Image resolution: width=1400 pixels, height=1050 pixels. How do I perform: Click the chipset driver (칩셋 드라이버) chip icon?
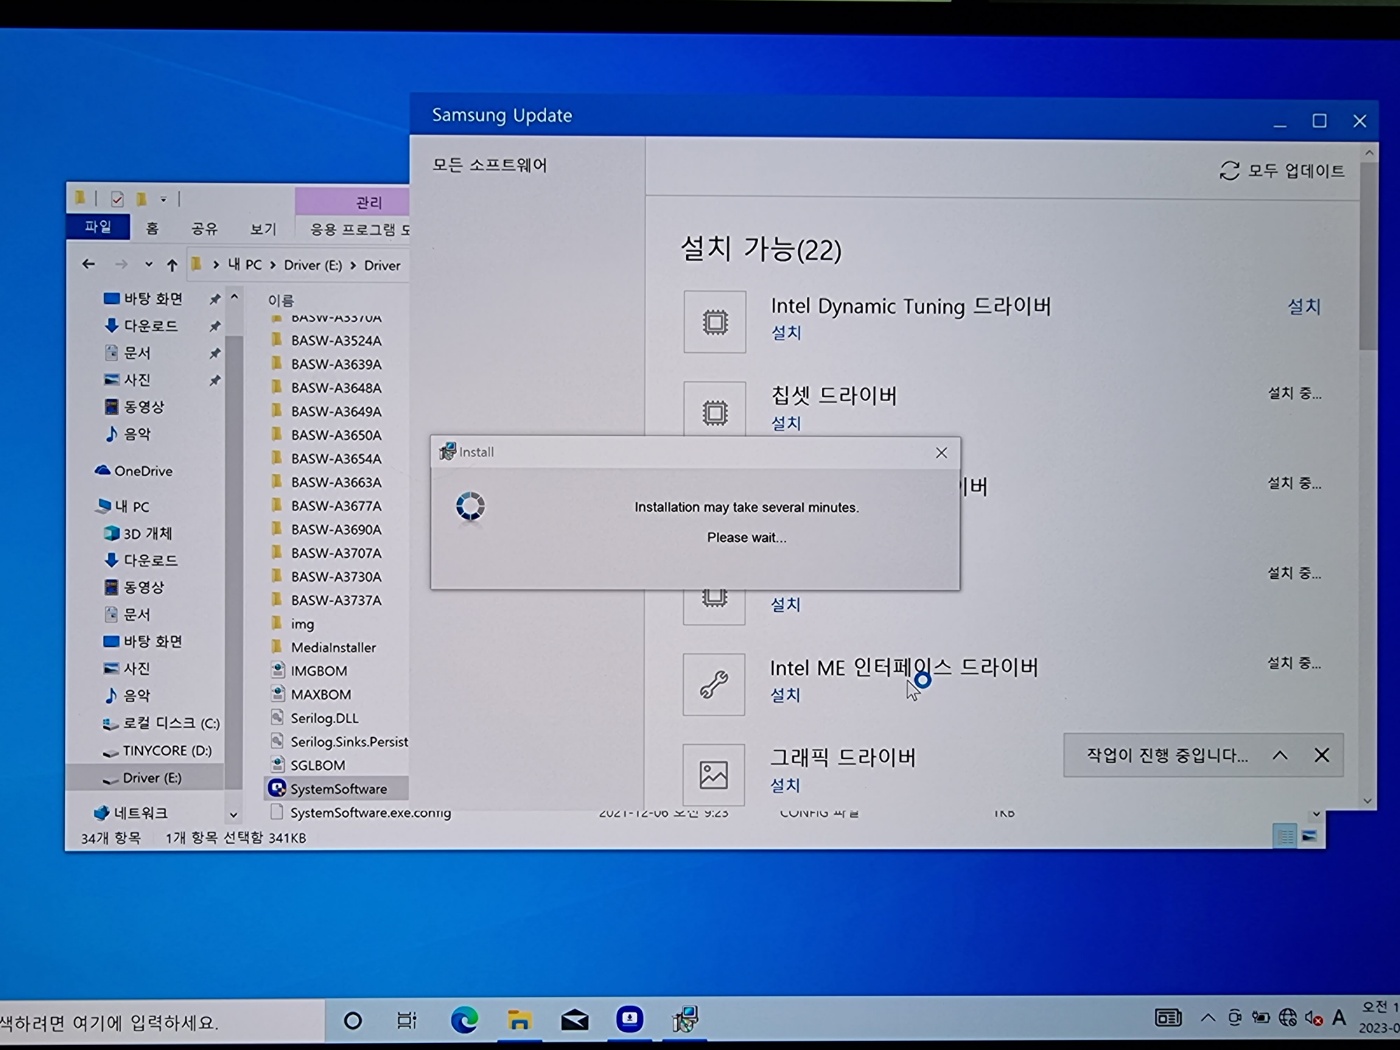point(715,409)
